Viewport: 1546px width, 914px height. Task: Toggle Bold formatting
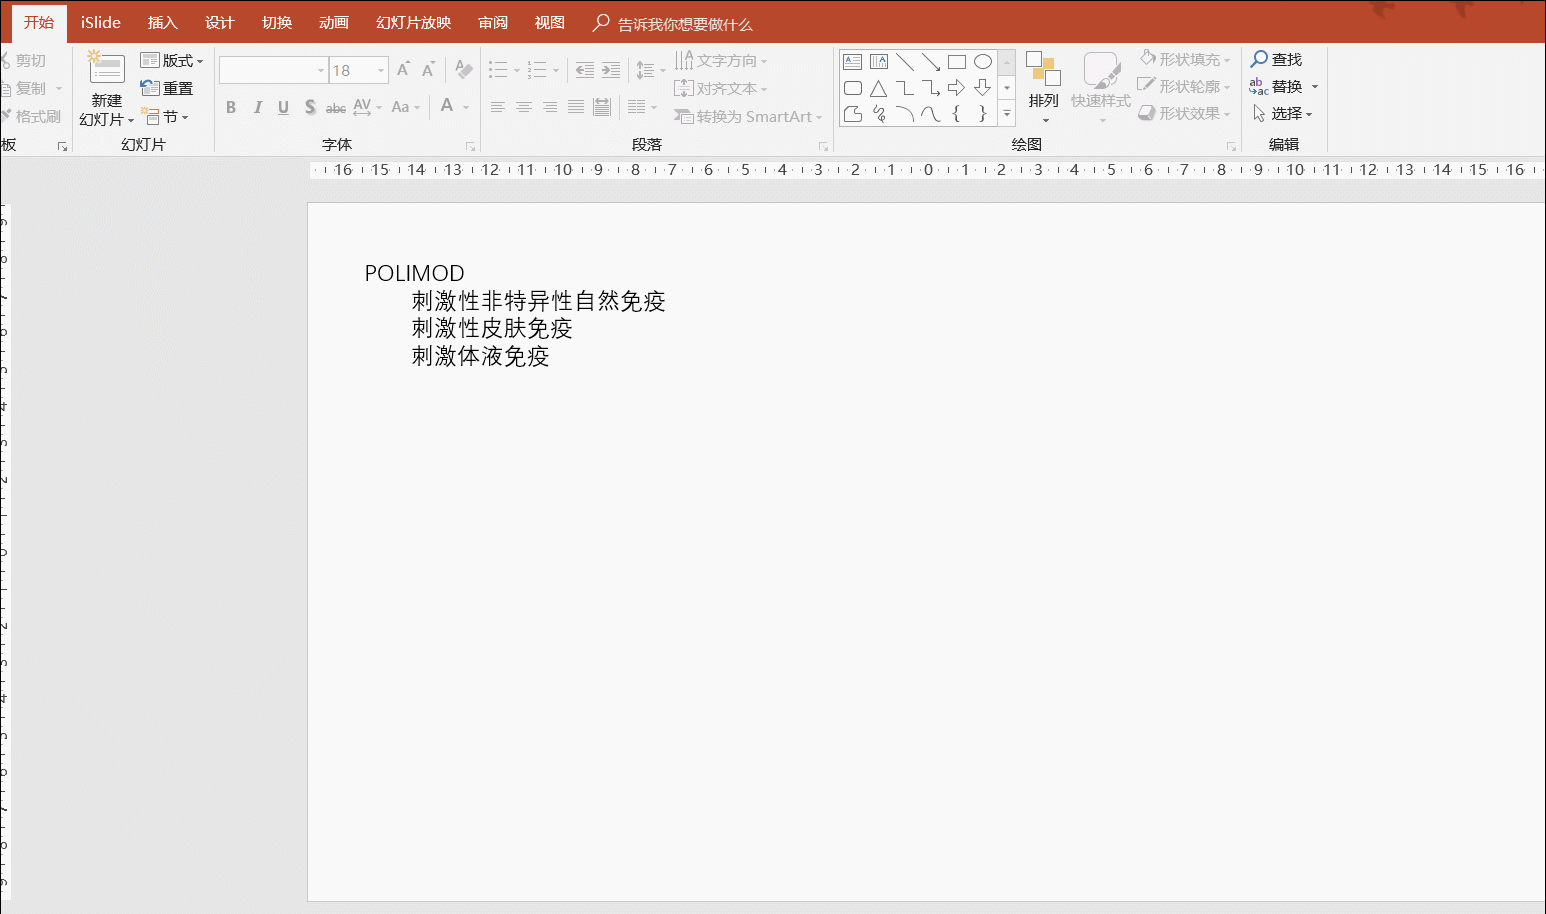231,107
